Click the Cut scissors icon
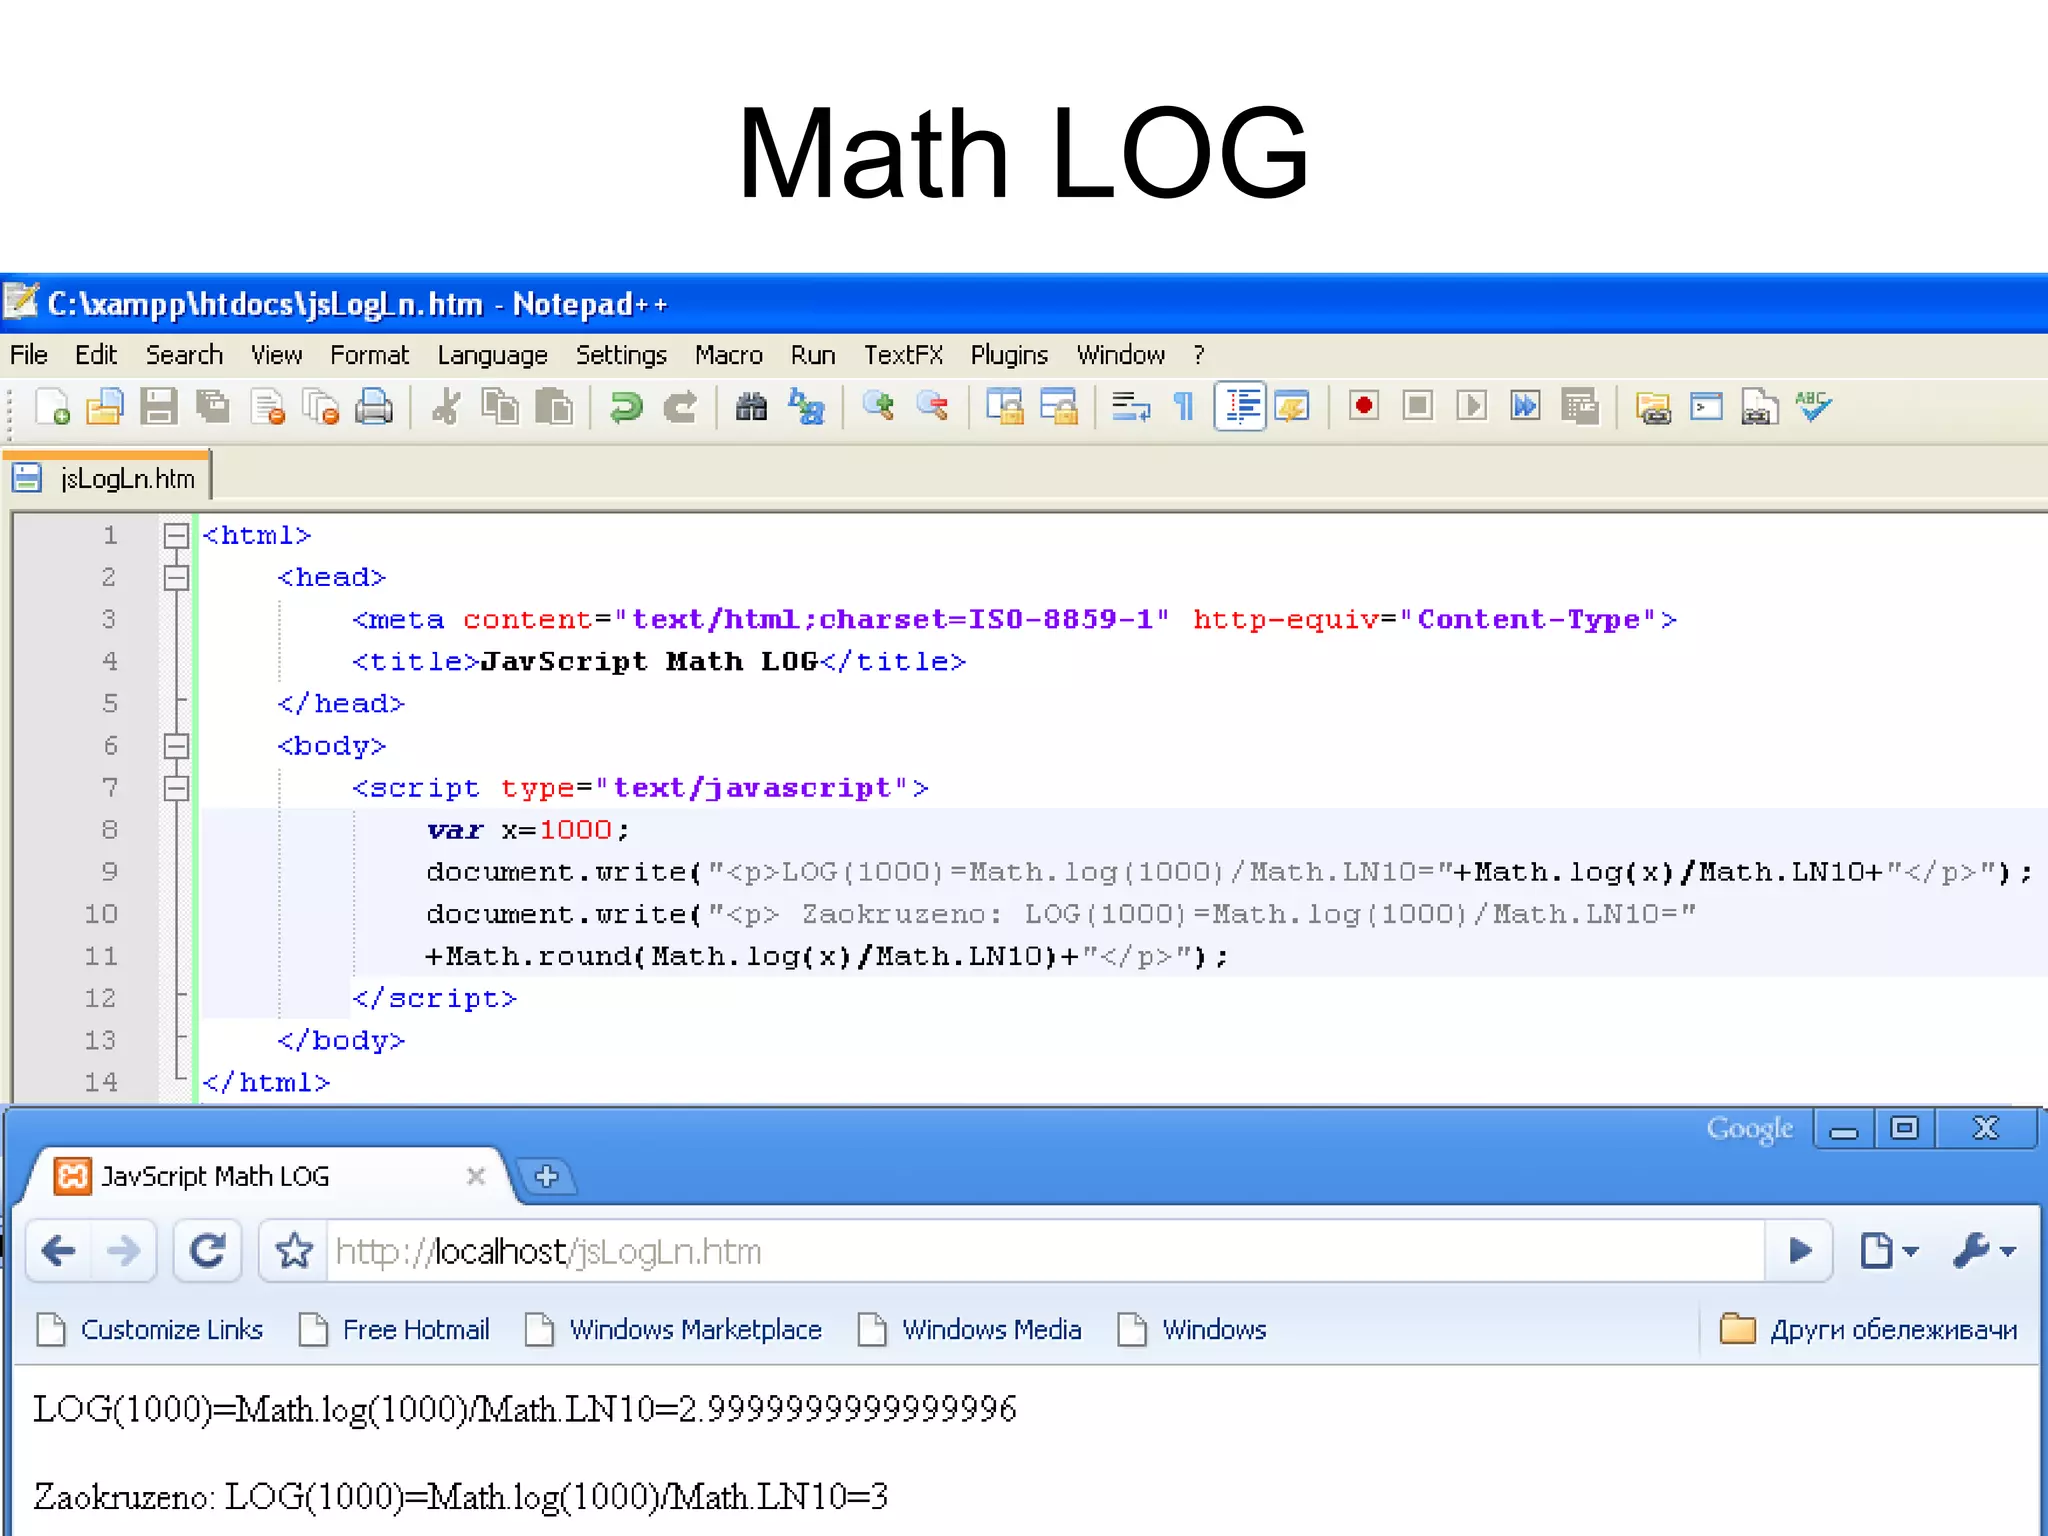2048x1536 pixels. (446, 407)
